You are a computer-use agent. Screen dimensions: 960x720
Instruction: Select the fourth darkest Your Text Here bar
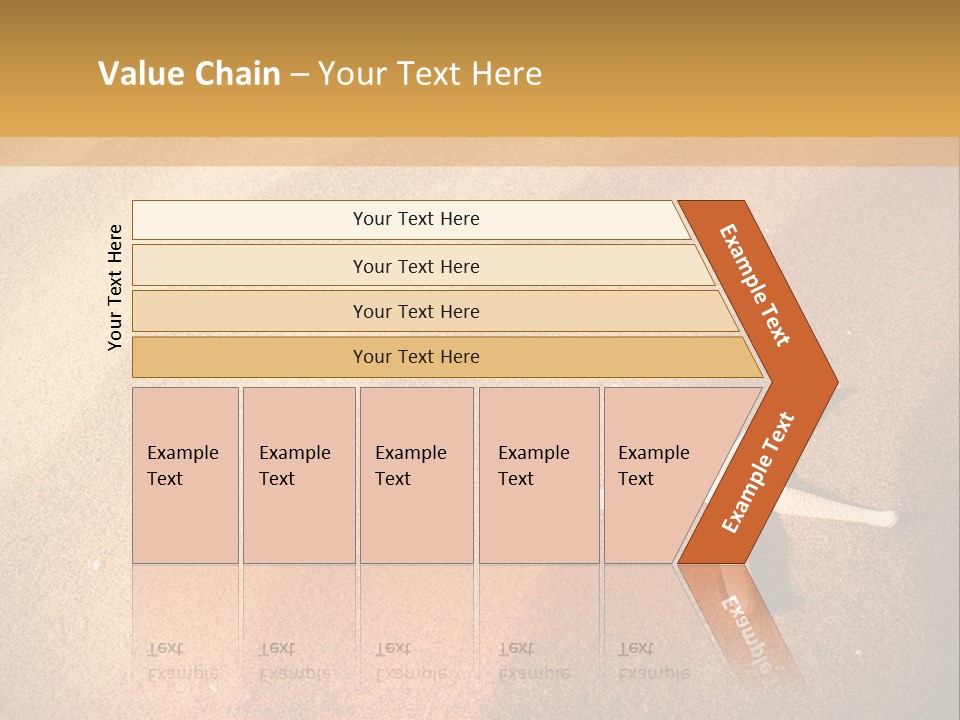click(415, 357)
